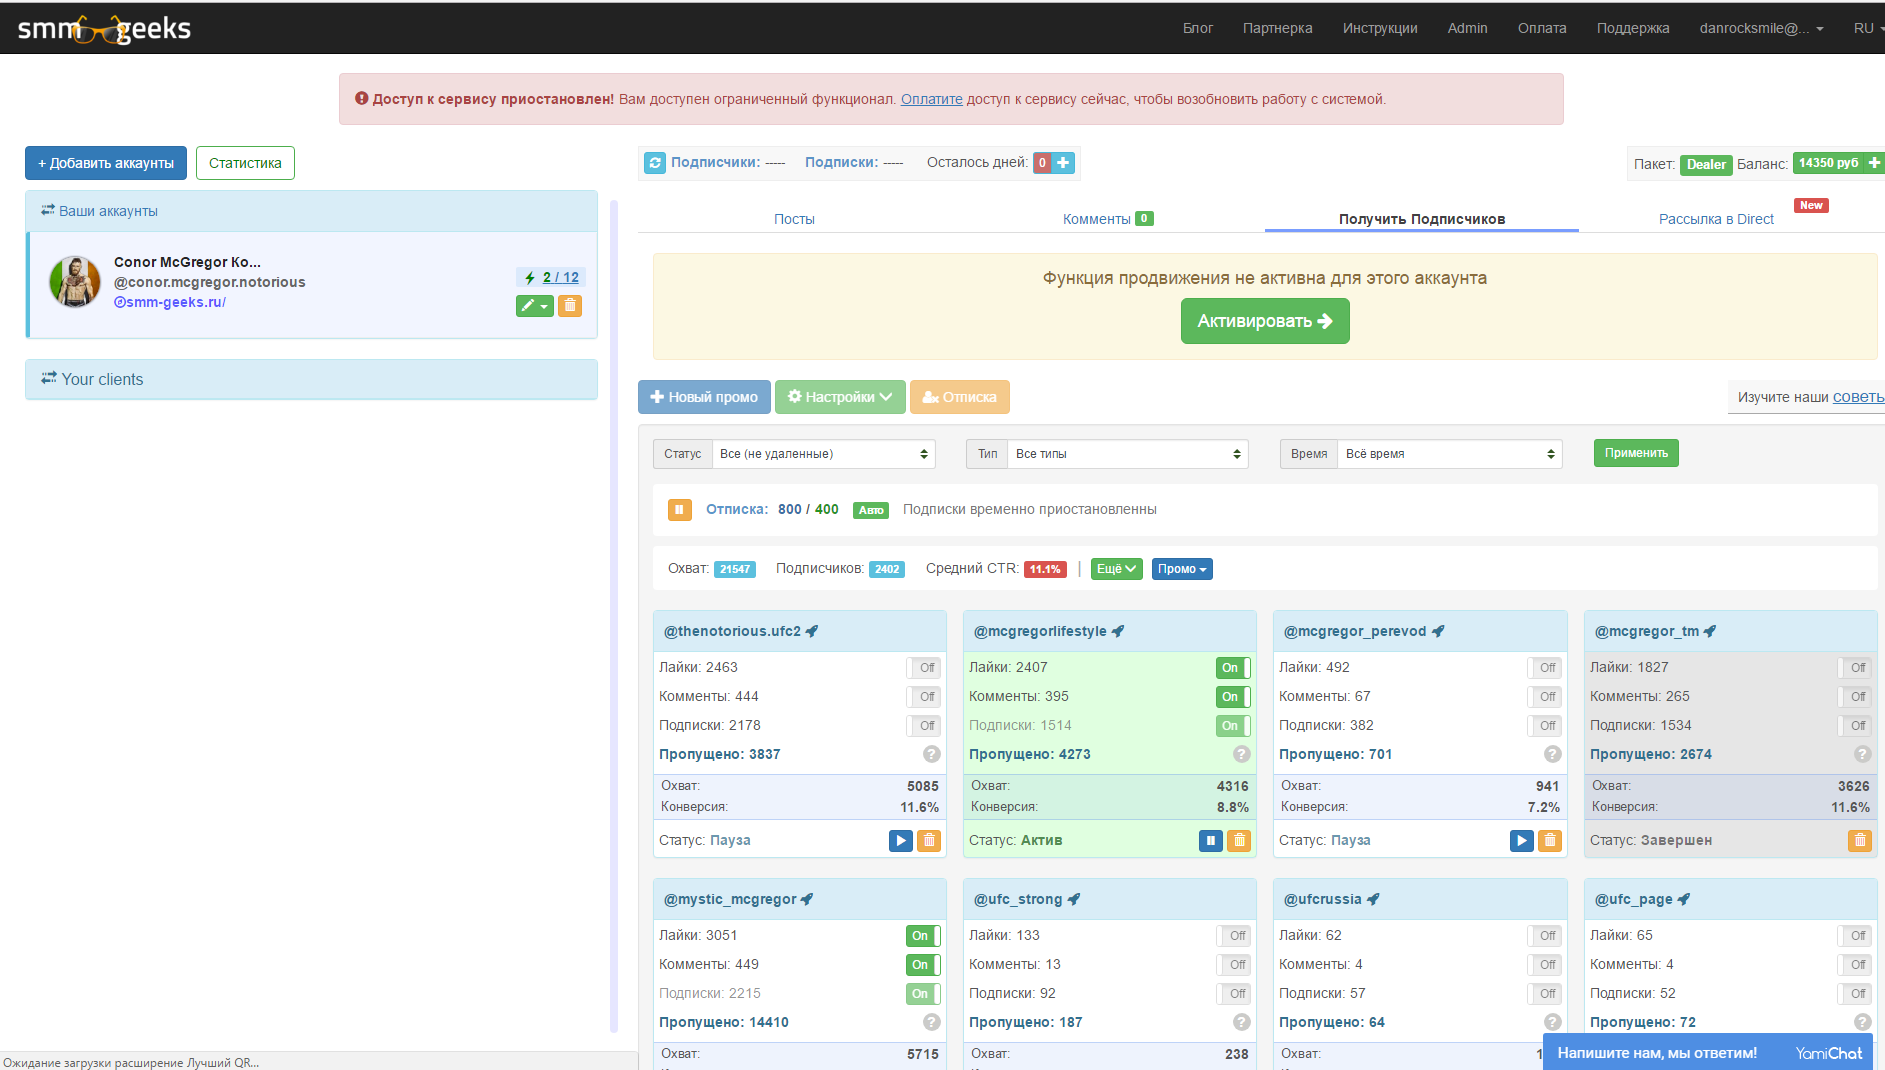Click rocket icon next to @ufcrussia
This screenshot has height=1070, width=1885.
[x=1373, y=899]
